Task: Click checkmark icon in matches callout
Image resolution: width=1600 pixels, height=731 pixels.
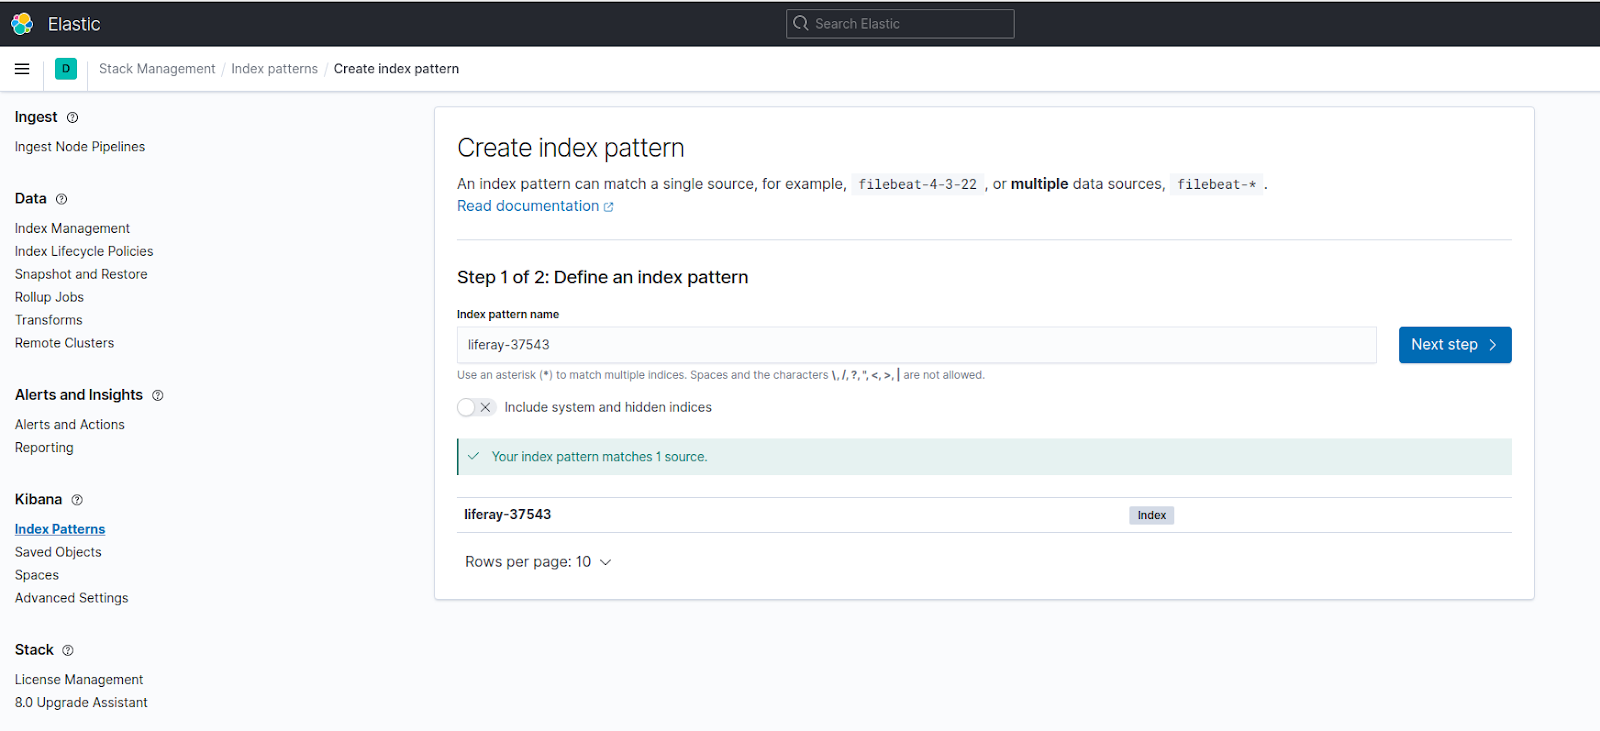Action: pyautogui.click(x=473, y=456)
